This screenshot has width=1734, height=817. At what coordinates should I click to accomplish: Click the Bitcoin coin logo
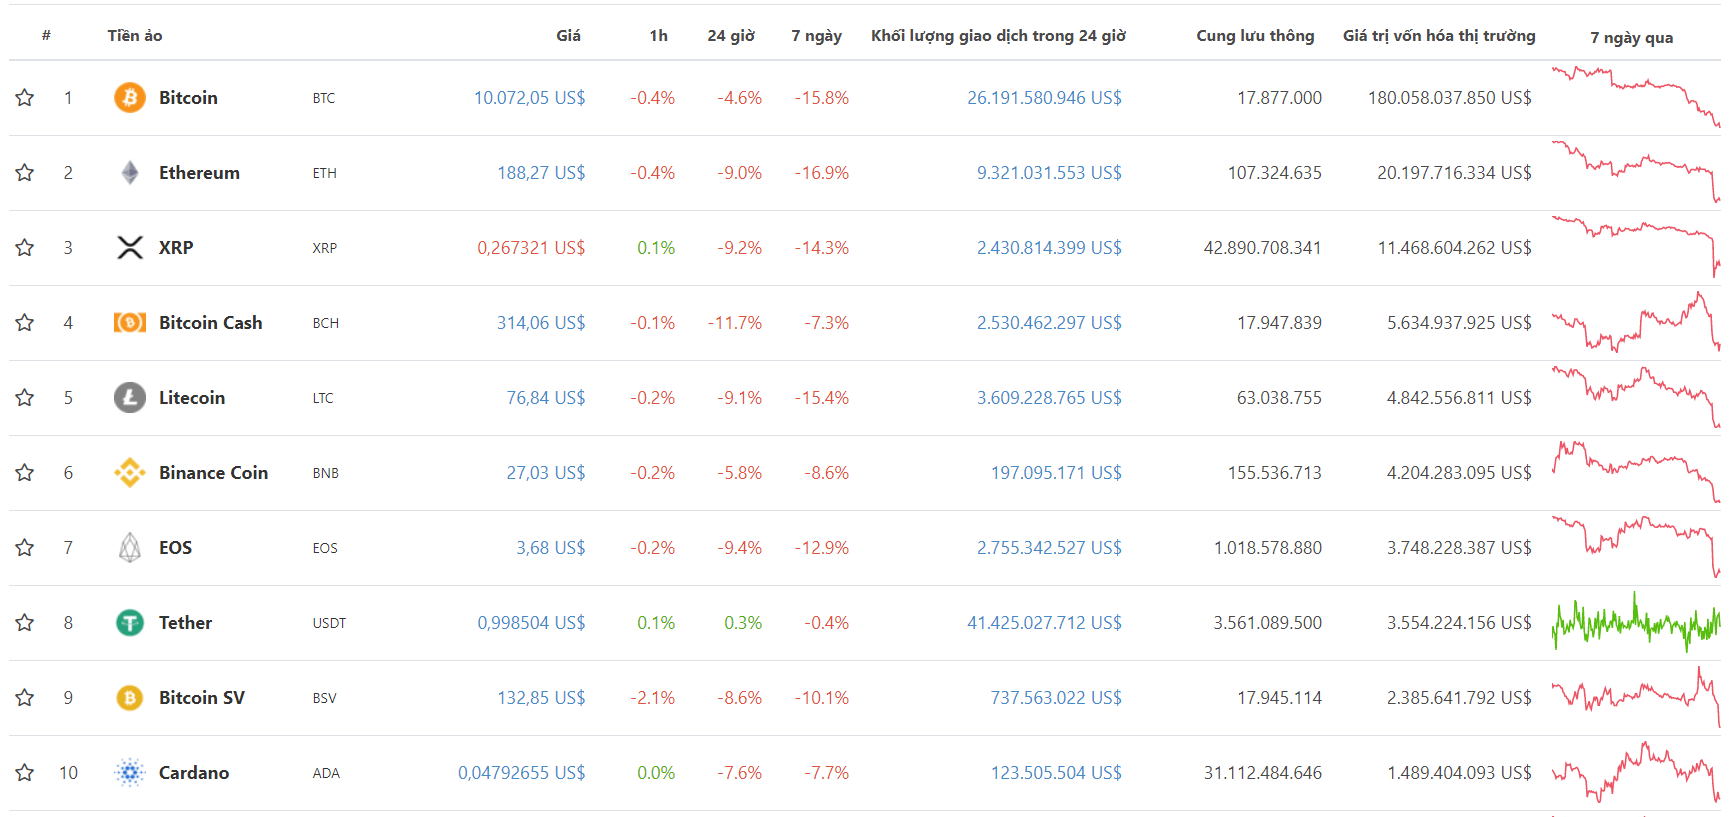pos(130,98)
